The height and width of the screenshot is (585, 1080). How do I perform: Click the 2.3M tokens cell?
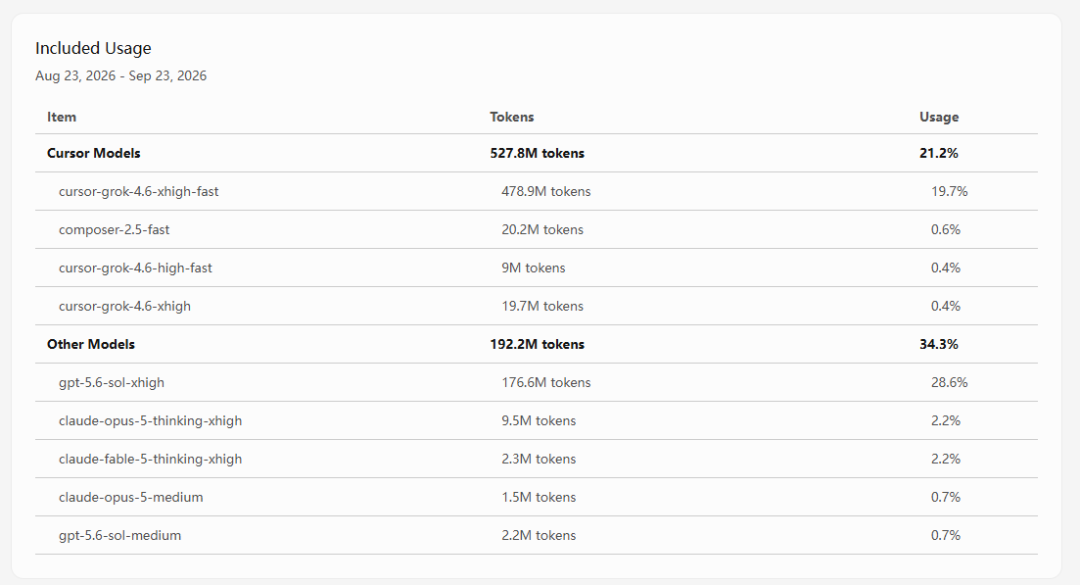click(x=539, y=459)
